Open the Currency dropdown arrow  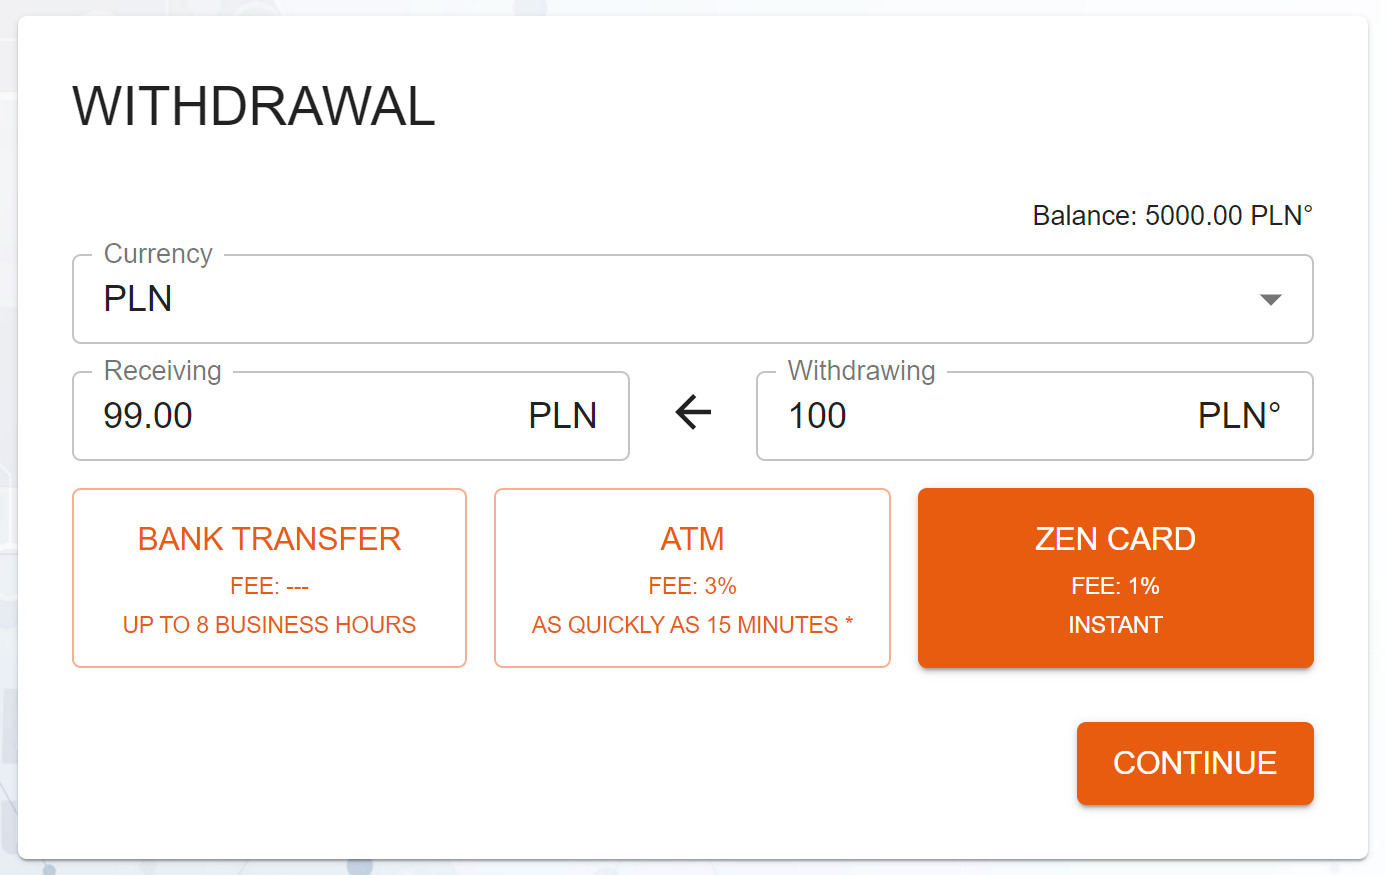click(x=1270, y=300)
